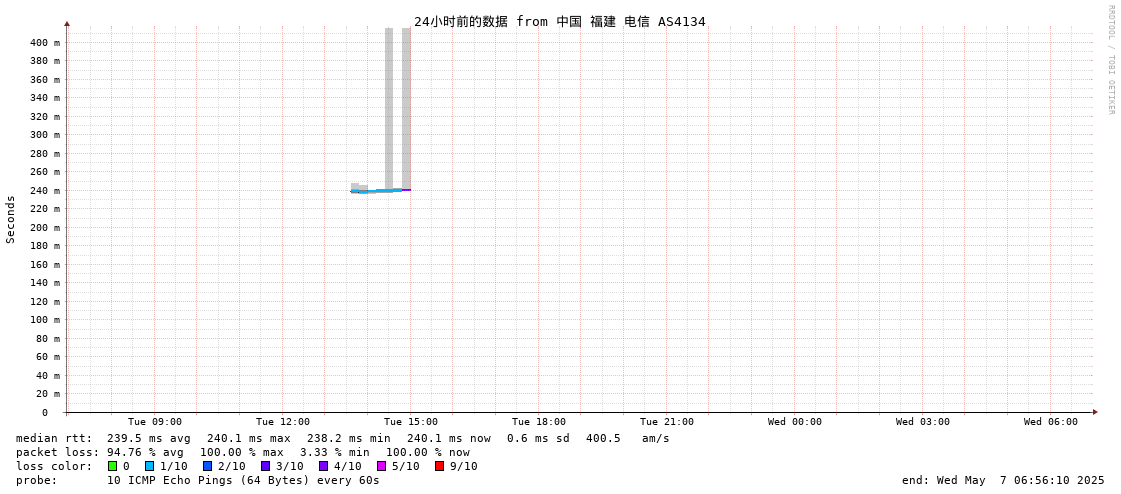
Task: Click the light blue 1/10 loss swatch
Action: [x=149, y=466]
